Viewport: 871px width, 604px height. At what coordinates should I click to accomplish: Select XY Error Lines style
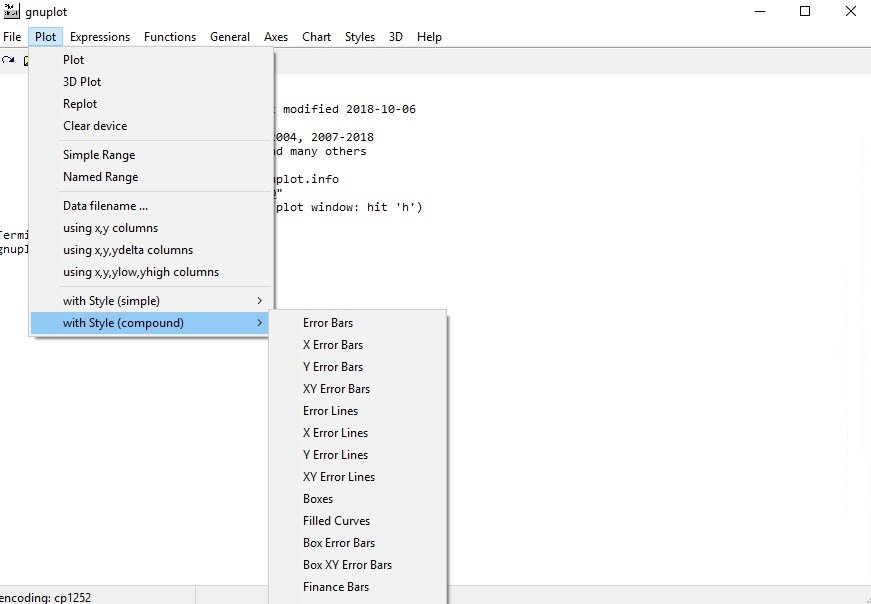click(x=357, y=477)
